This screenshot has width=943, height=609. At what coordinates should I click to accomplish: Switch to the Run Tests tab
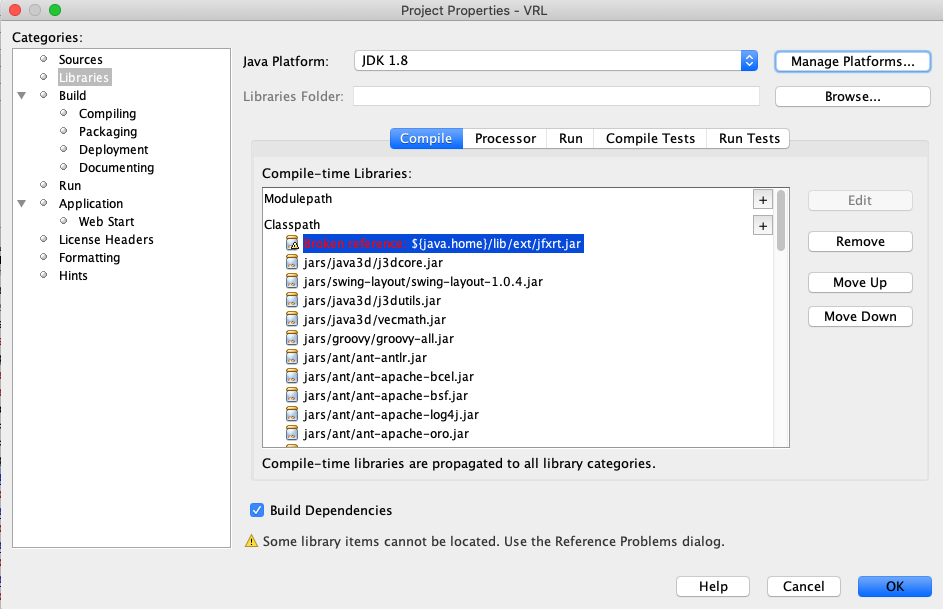coord(749,138)
